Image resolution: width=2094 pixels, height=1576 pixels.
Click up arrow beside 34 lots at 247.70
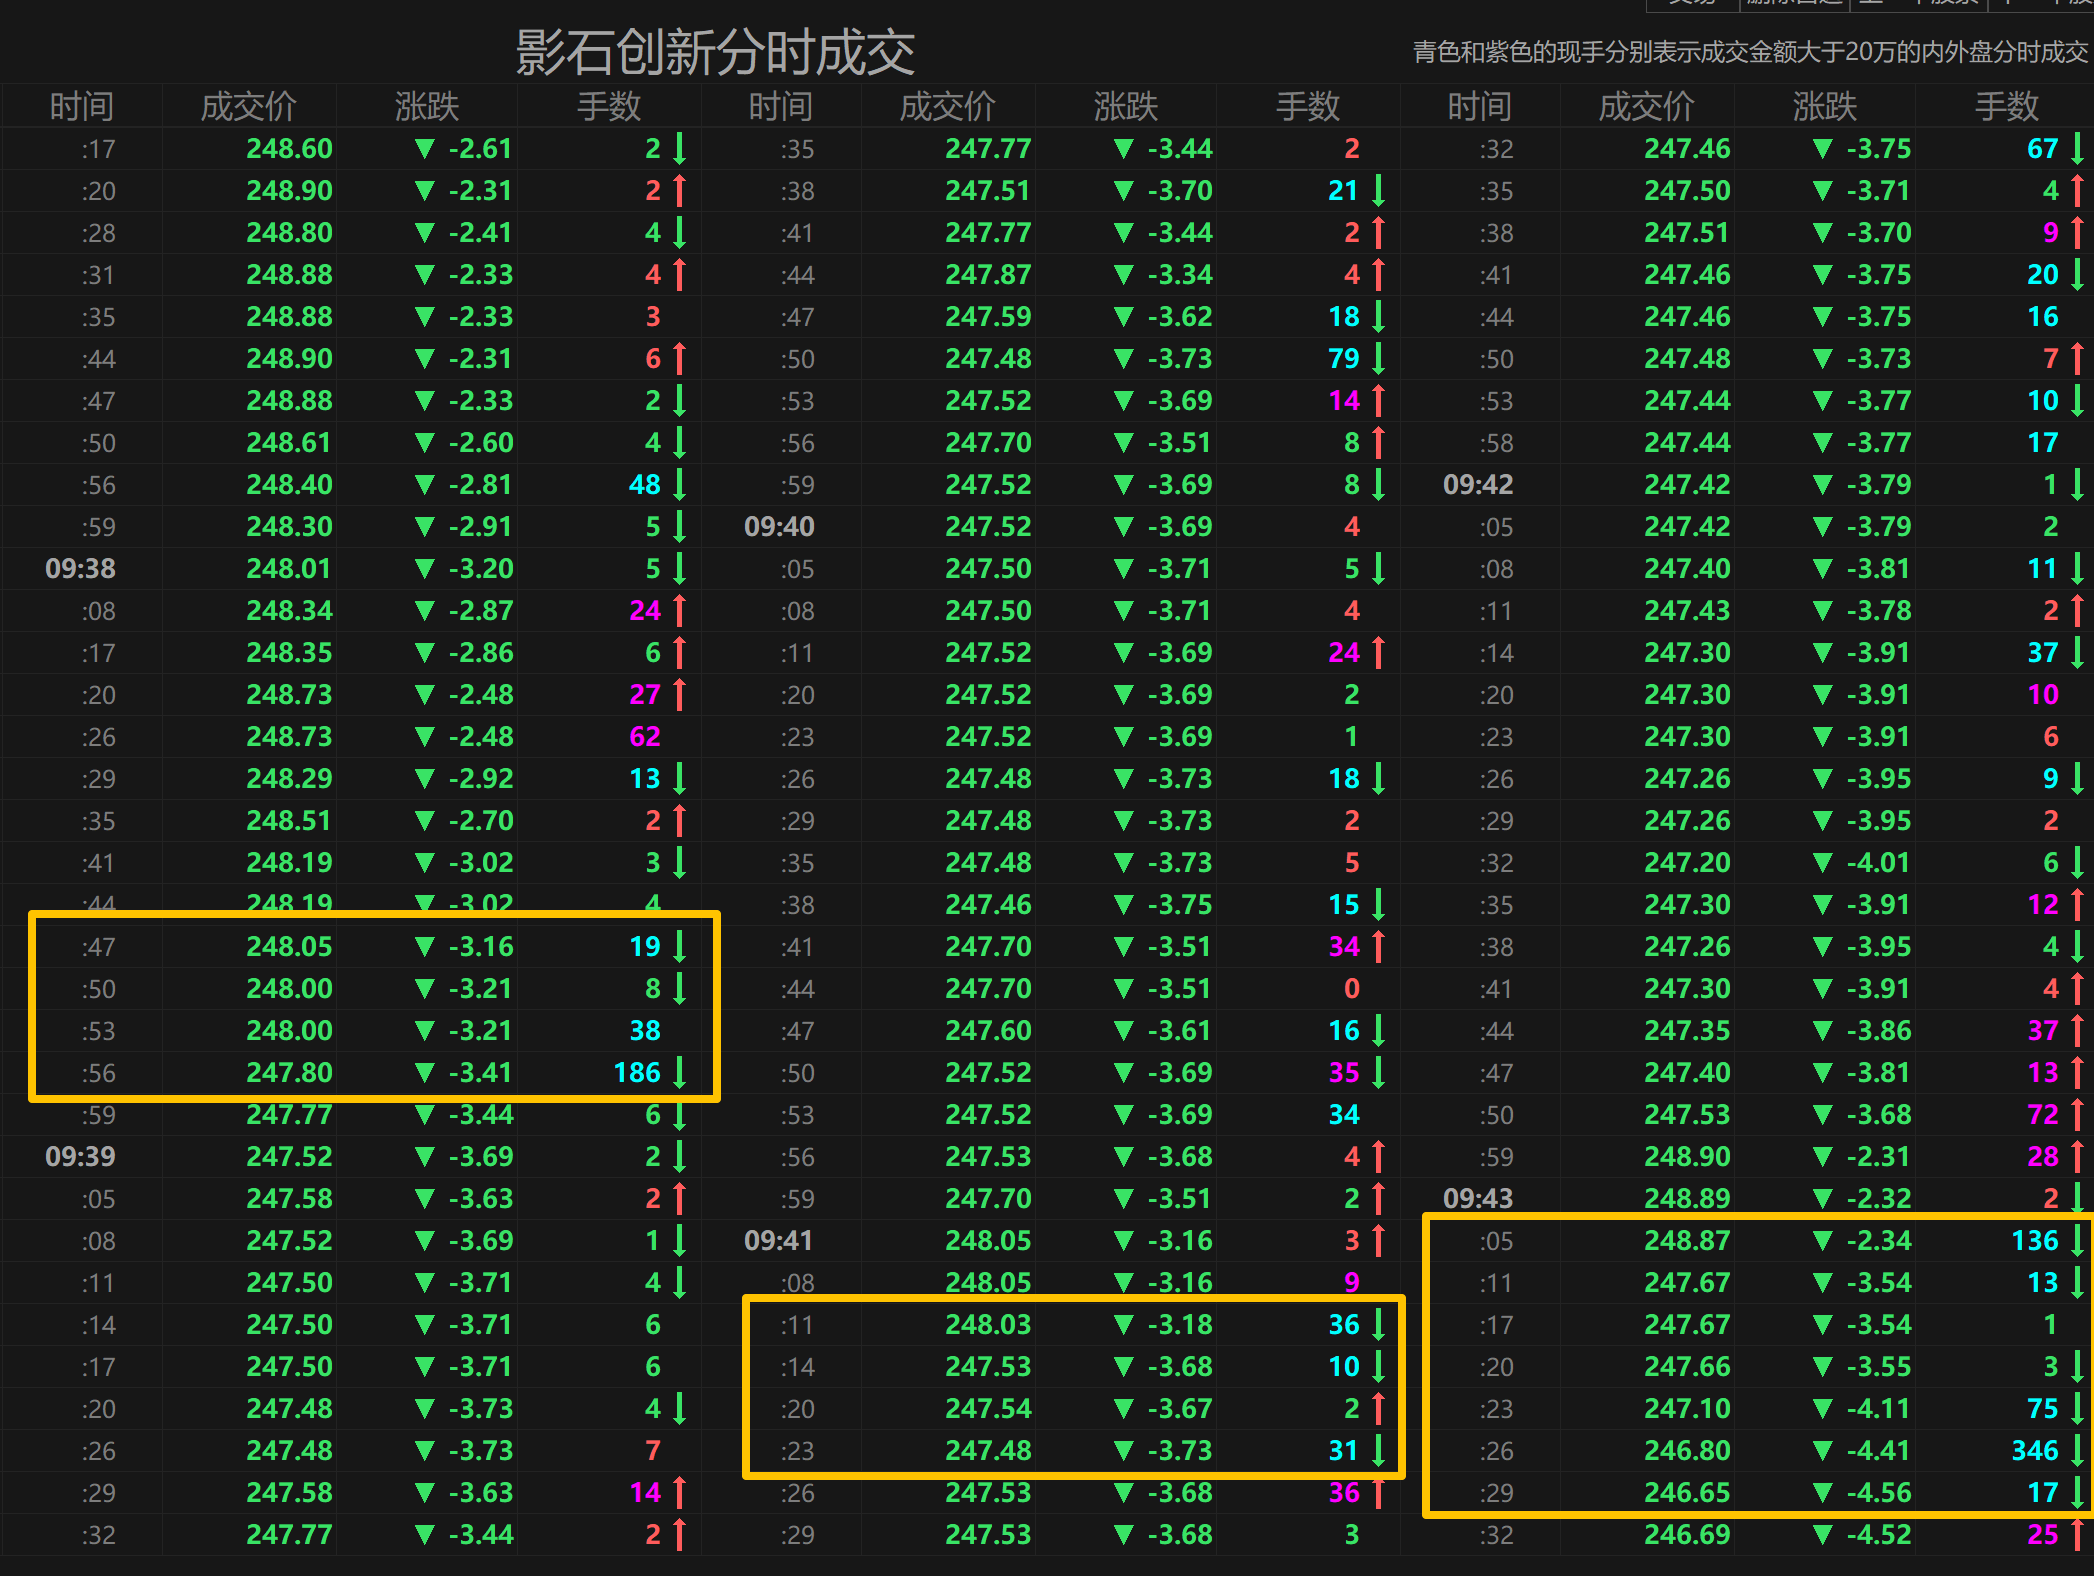pyautogui.click(x=1379, y=946)
